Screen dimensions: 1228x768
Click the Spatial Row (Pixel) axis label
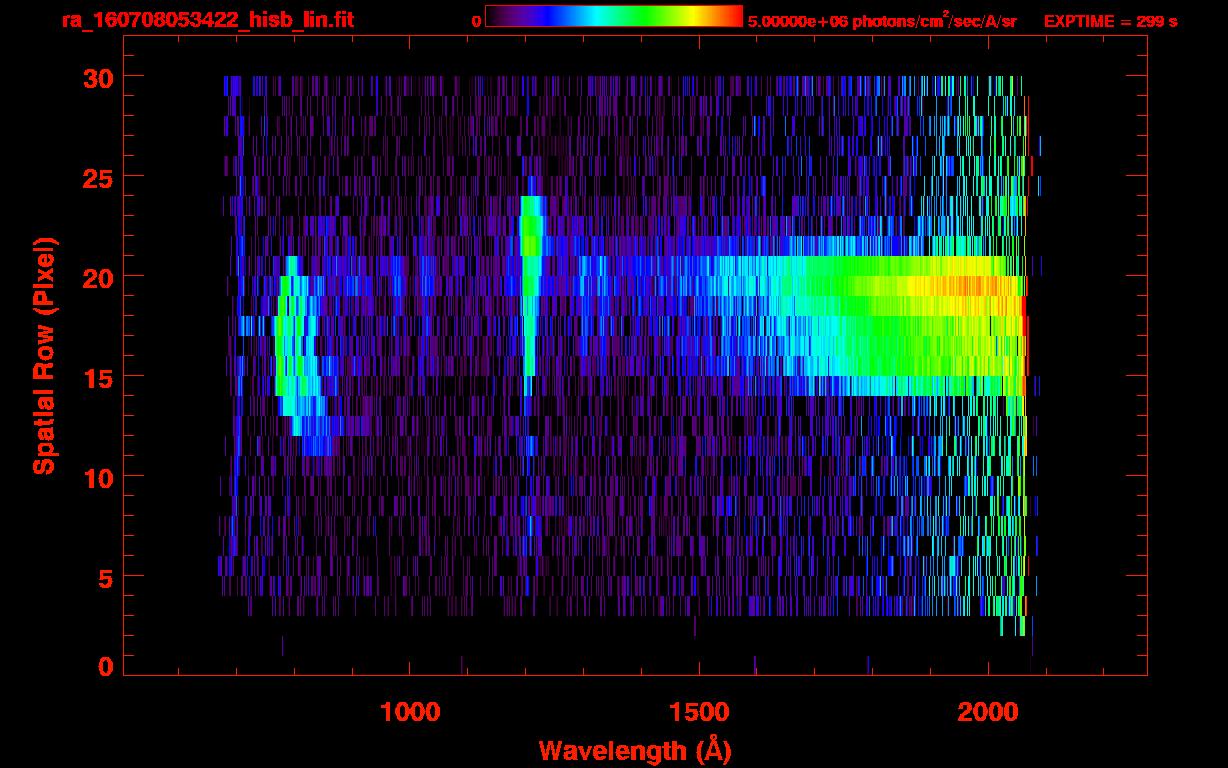click(x=44, y=355)
